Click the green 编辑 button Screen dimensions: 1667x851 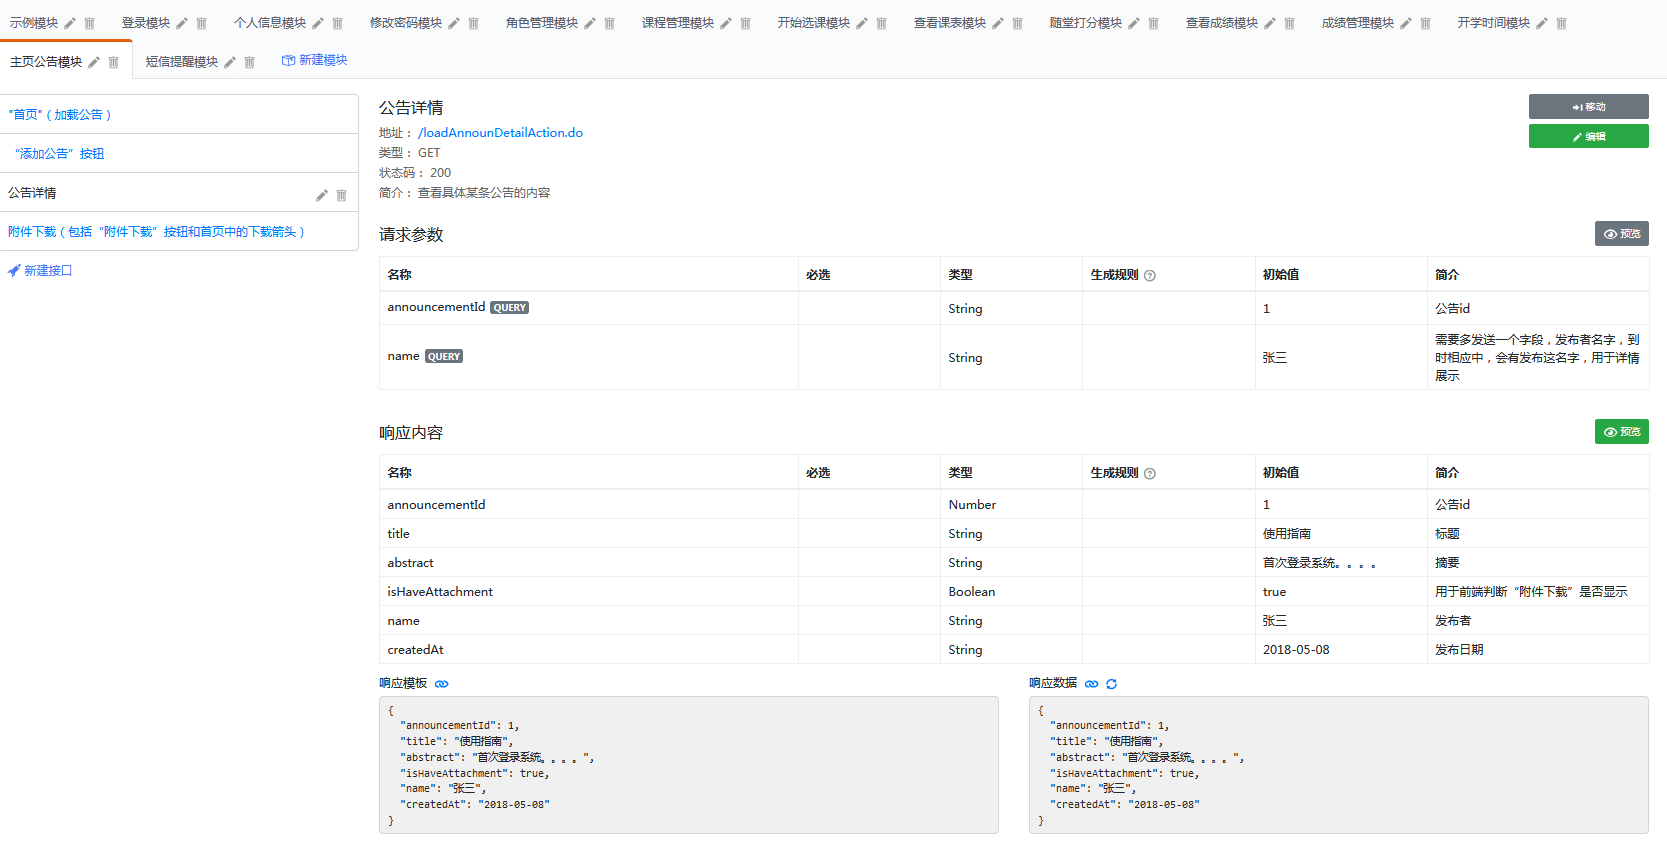click(1589, 136)
